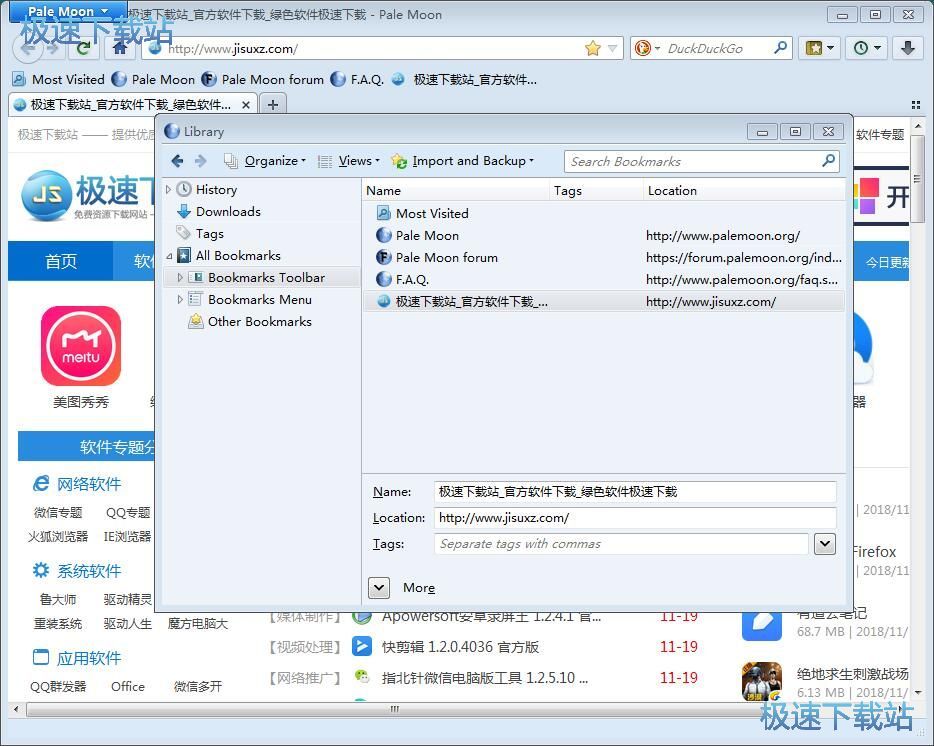Edit the bookmark Location field
The height and width of the screenshot is (746, 934).
pyautogui.click(x=635, y=518)
